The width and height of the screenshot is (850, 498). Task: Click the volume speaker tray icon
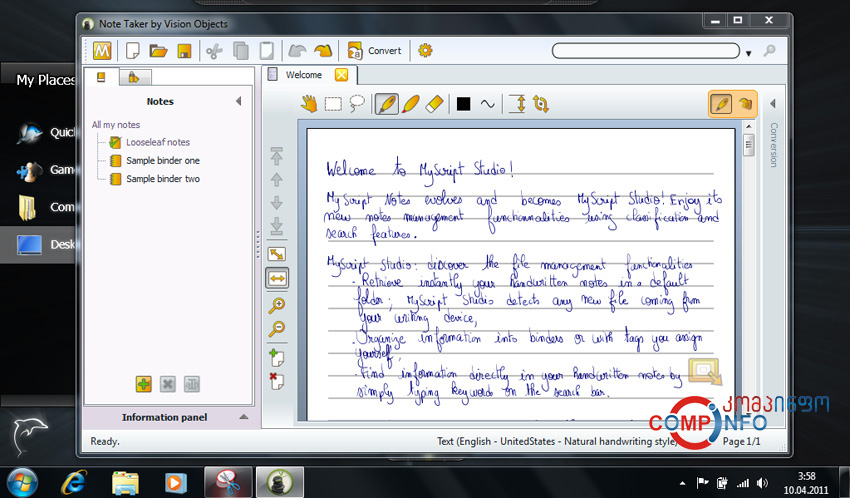click(762, 483)
